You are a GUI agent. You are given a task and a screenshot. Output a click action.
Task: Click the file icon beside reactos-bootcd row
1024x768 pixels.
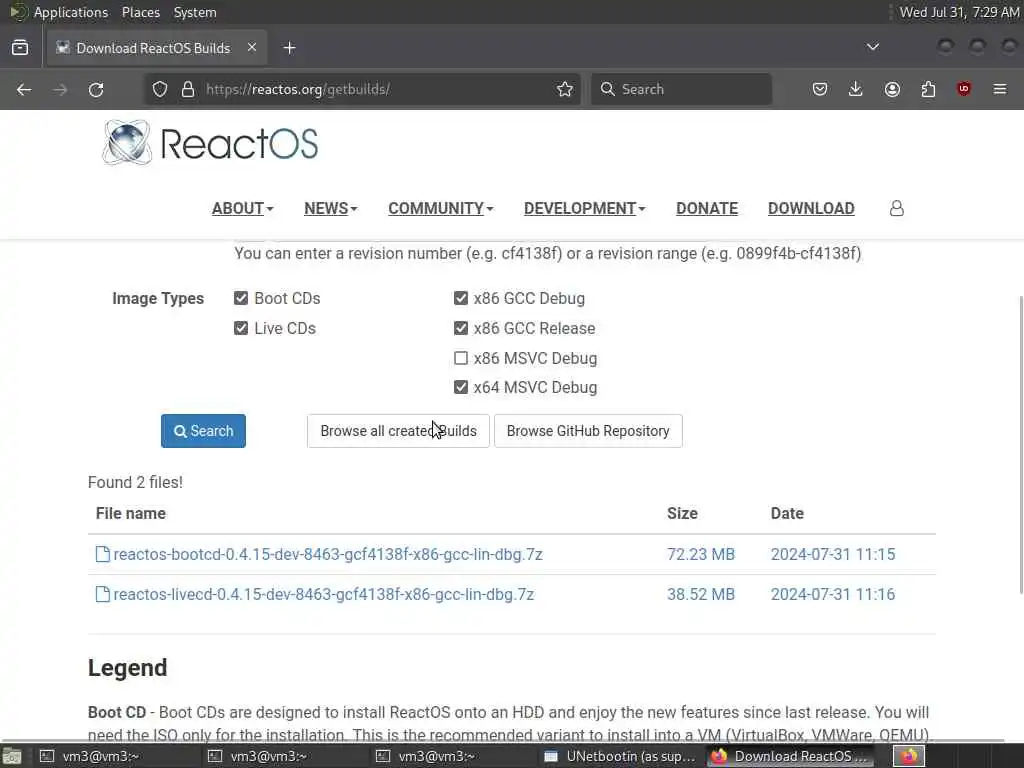coord(103,554)
